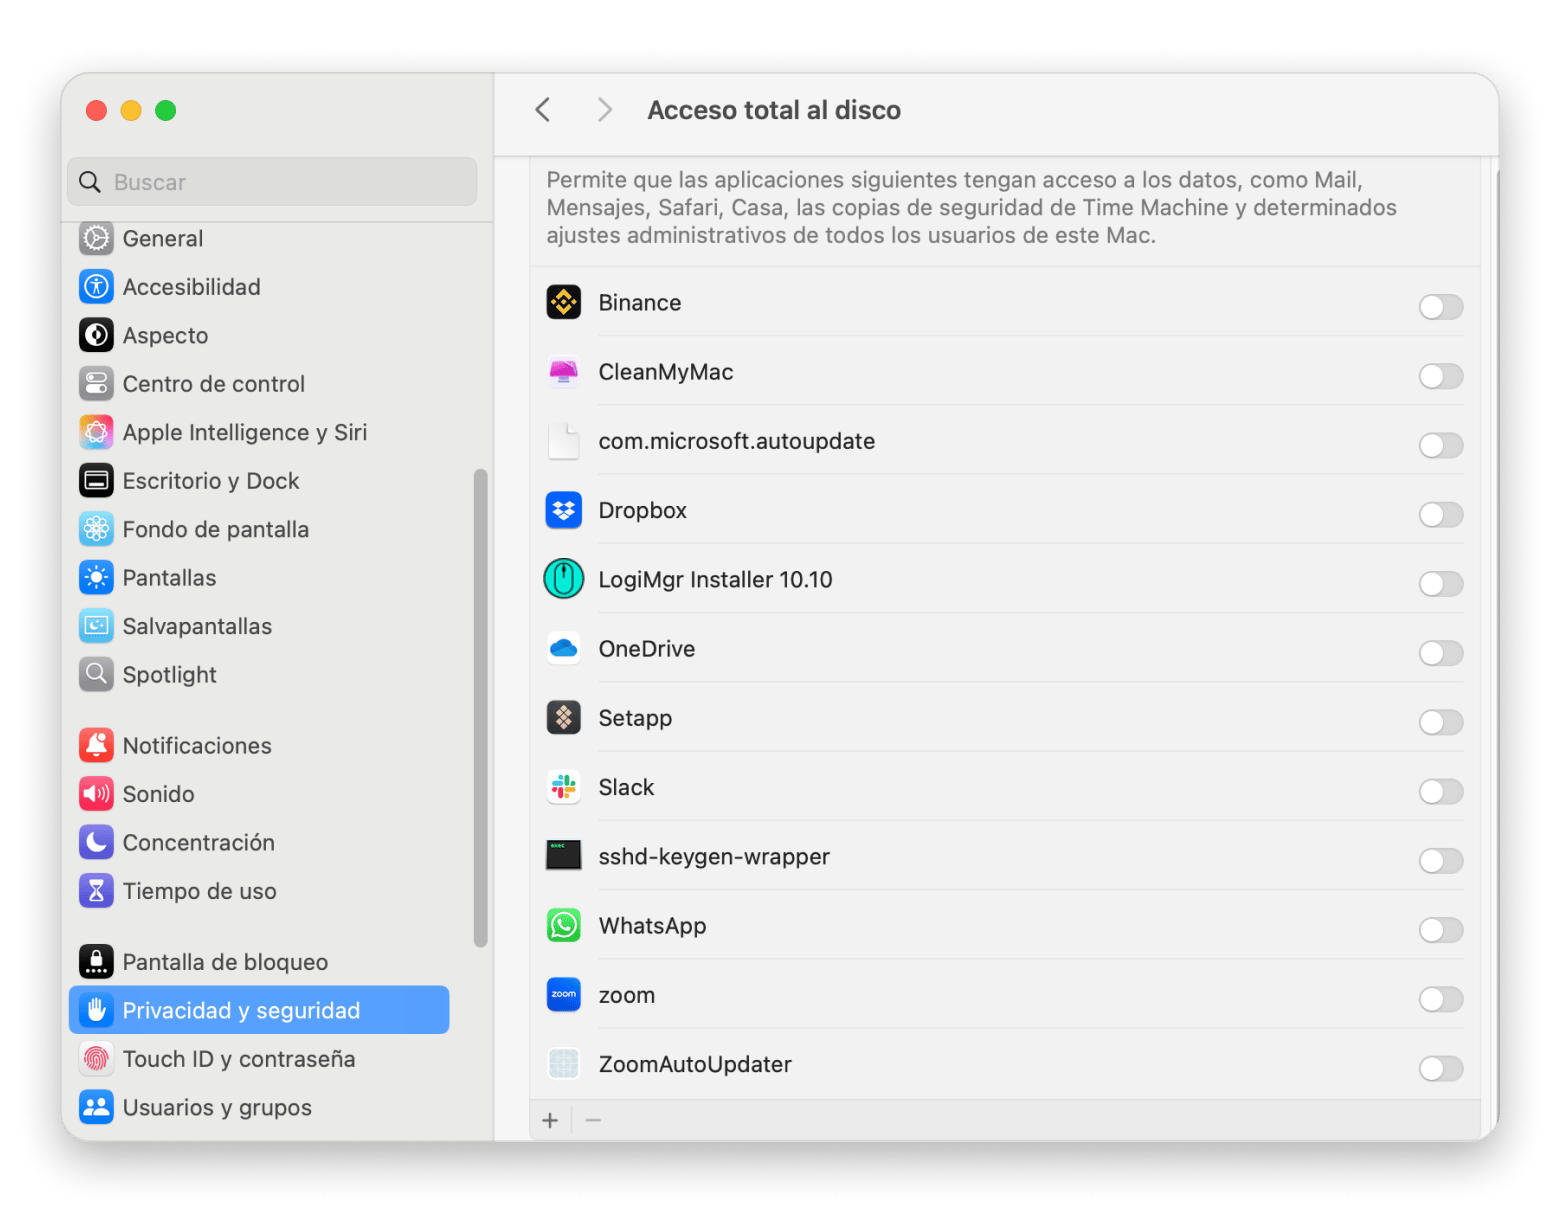The image size is (1560, 1222).
Task: Enable the ZoomAutoUpdater toggle
Action: tap(1440, 1068)
